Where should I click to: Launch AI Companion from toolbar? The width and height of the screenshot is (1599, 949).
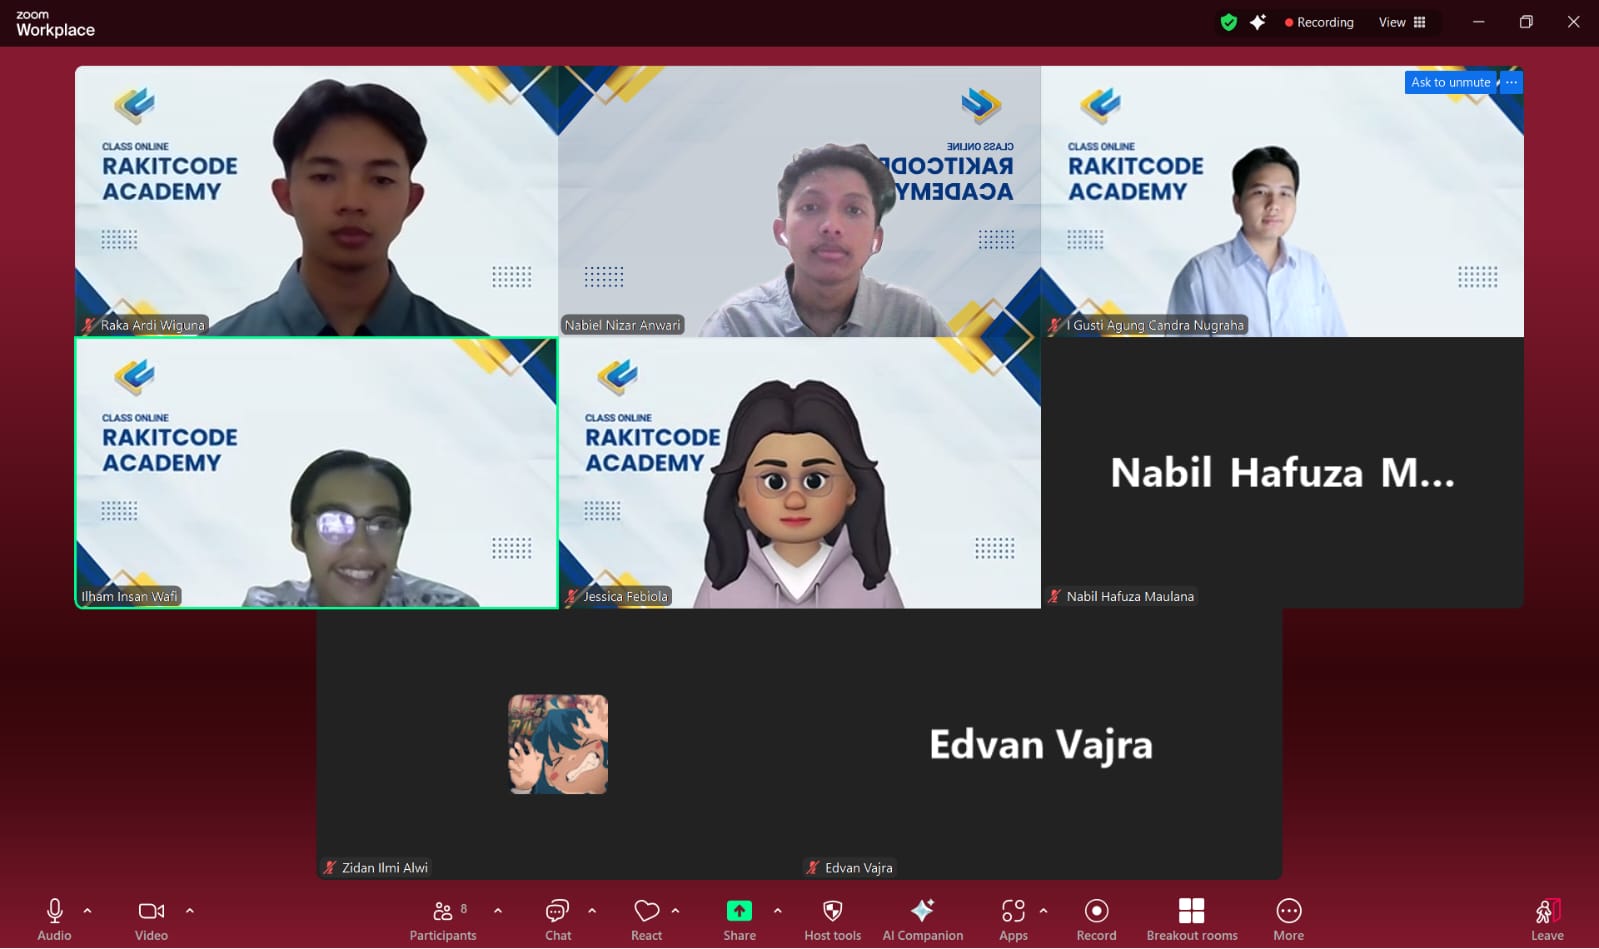[922, 920]
